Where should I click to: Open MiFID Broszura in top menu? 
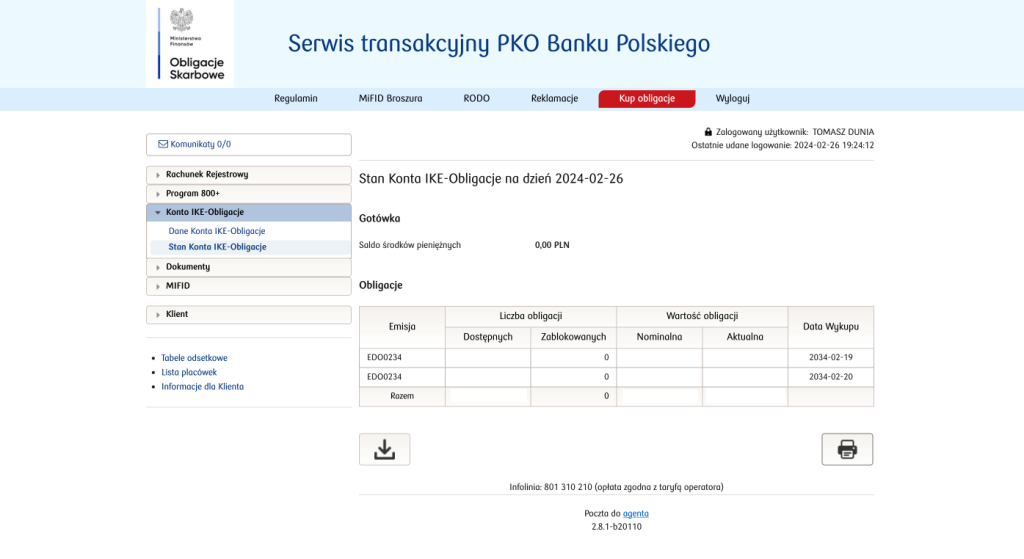[x=390, y=99]
